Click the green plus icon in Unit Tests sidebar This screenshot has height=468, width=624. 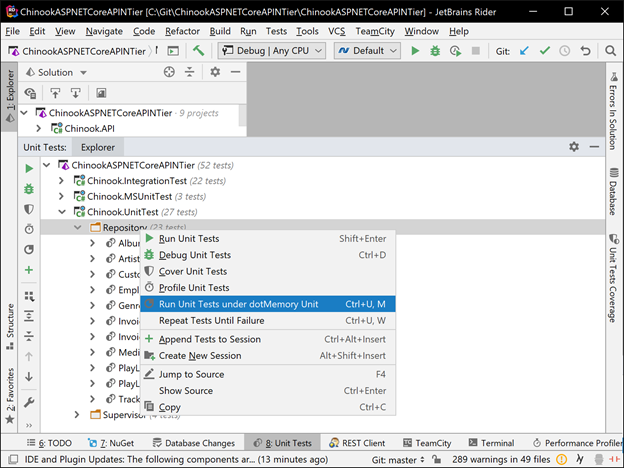(x=29, y=270)
